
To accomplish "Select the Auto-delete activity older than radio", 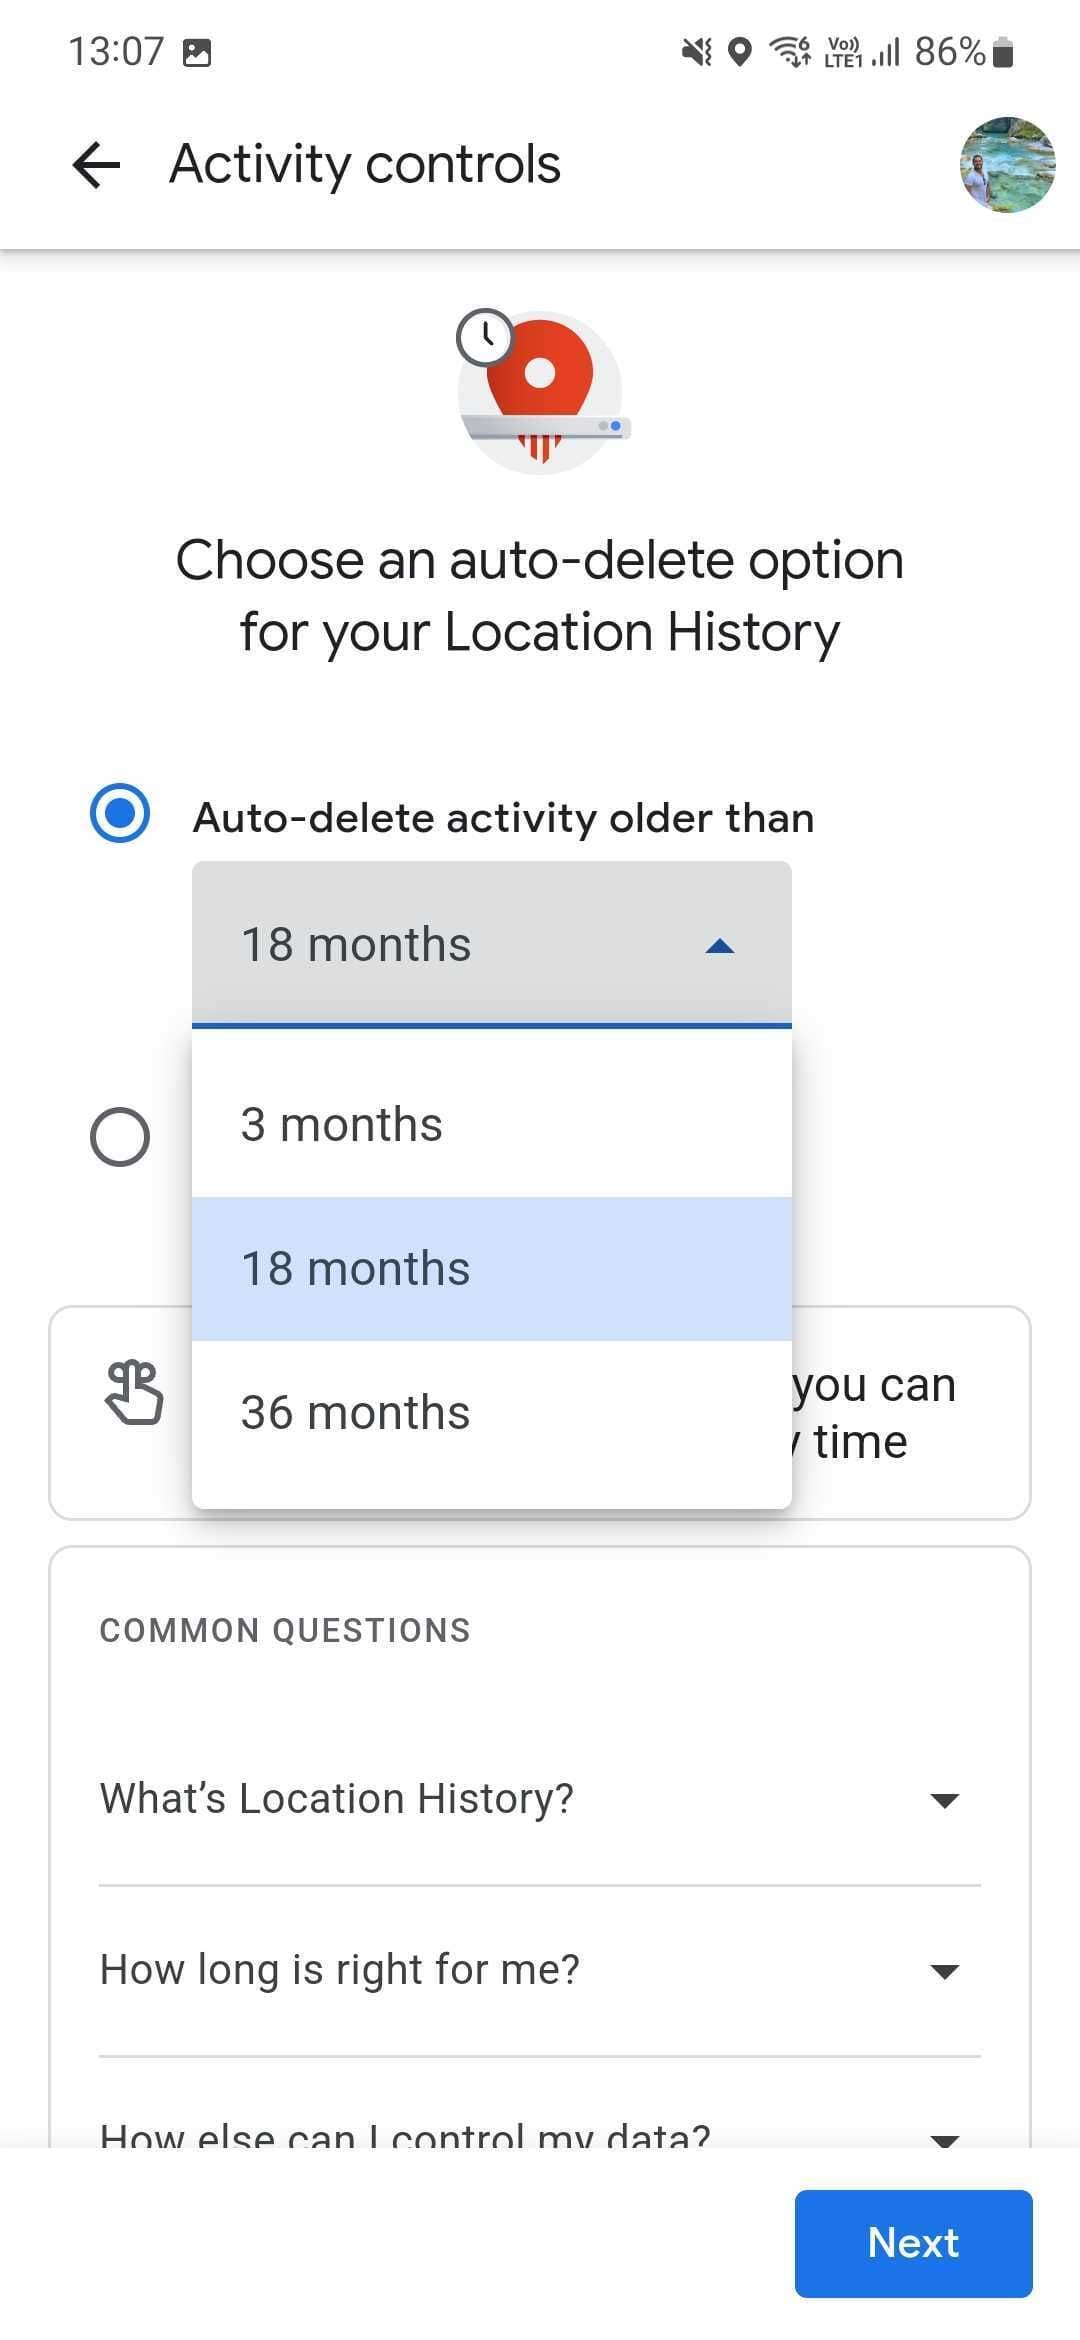I will click(120, 813).
